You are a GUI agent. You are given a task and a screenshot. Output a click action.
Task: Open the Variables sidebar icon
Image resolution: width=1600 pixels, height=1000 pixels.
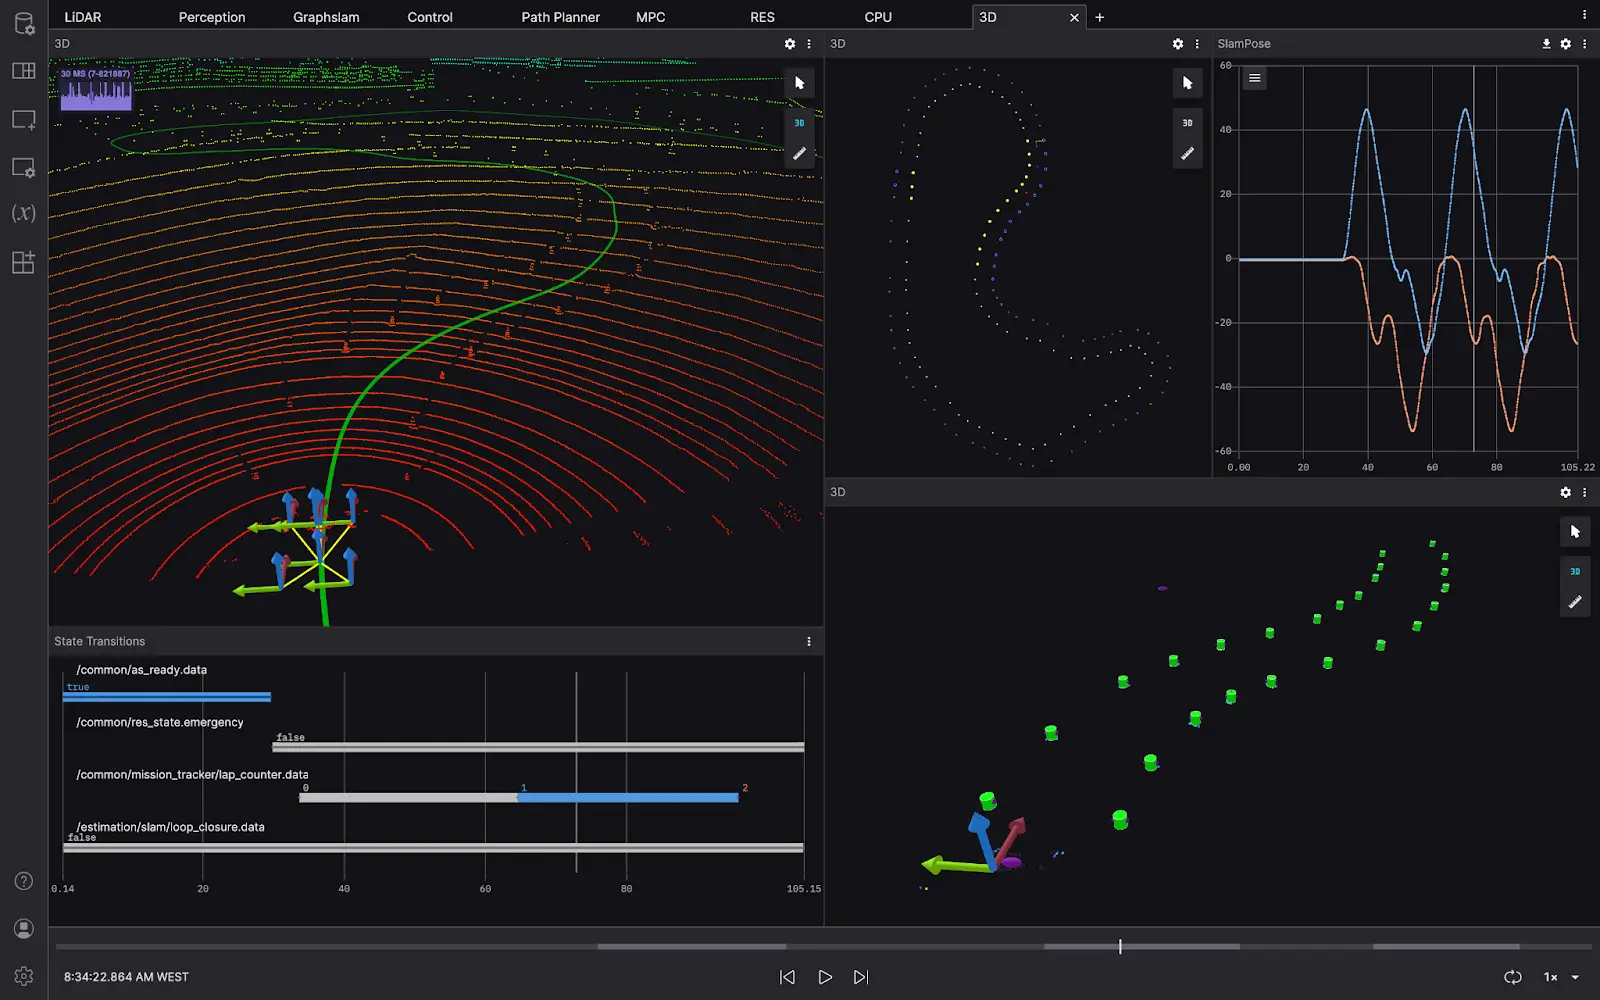(x=24, y=213)
